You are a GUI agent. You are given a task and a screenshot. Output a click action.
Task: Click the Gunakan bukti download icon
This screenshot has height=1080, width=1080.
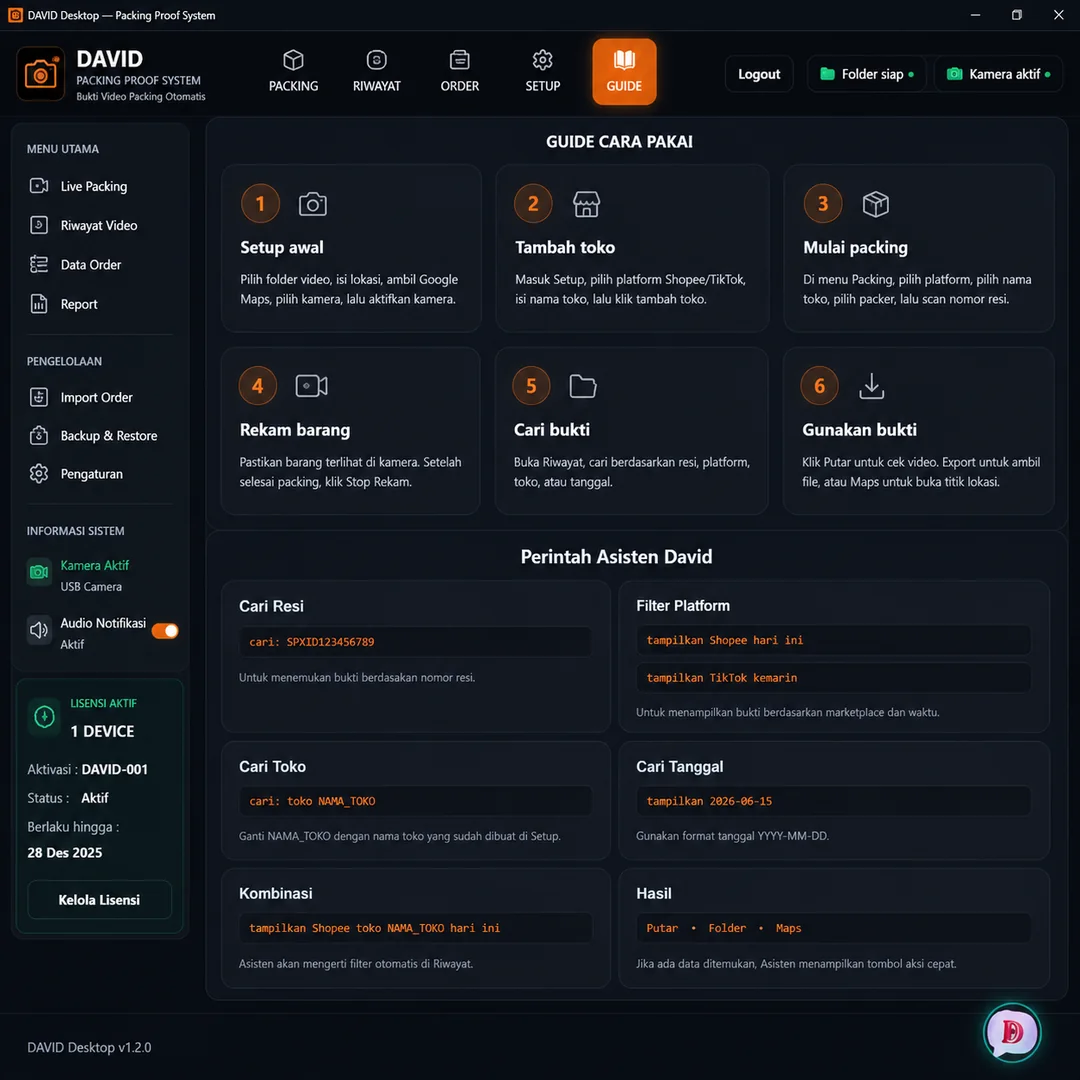[871, 386]
